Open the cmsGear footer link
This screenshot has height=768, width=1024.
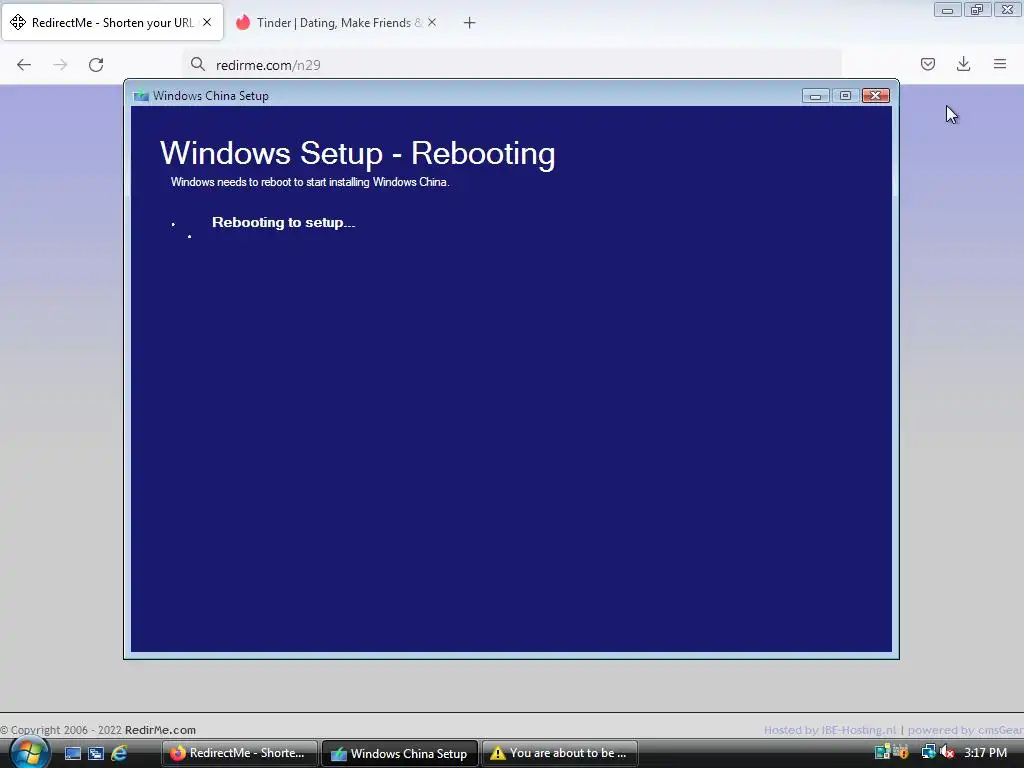coord(1000,730)
